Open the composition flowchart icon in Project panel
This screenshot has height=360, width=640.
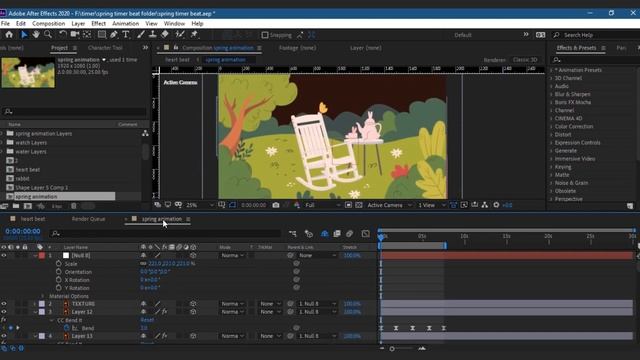(x=145, y=133)
